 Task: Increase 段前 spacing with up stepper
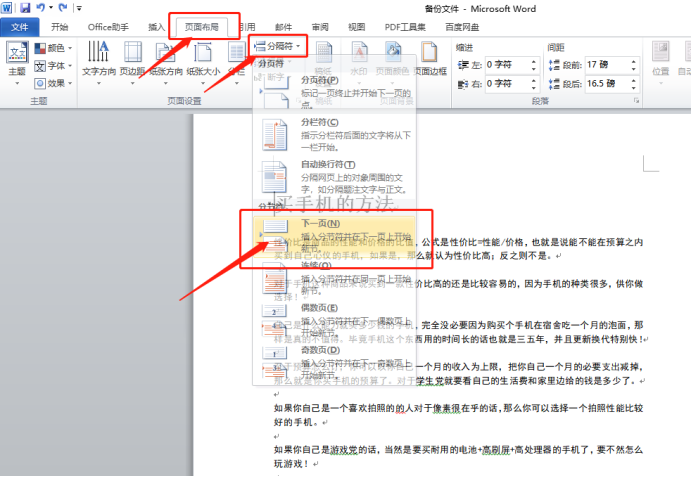pyautogui.click(x=633, y=61)
